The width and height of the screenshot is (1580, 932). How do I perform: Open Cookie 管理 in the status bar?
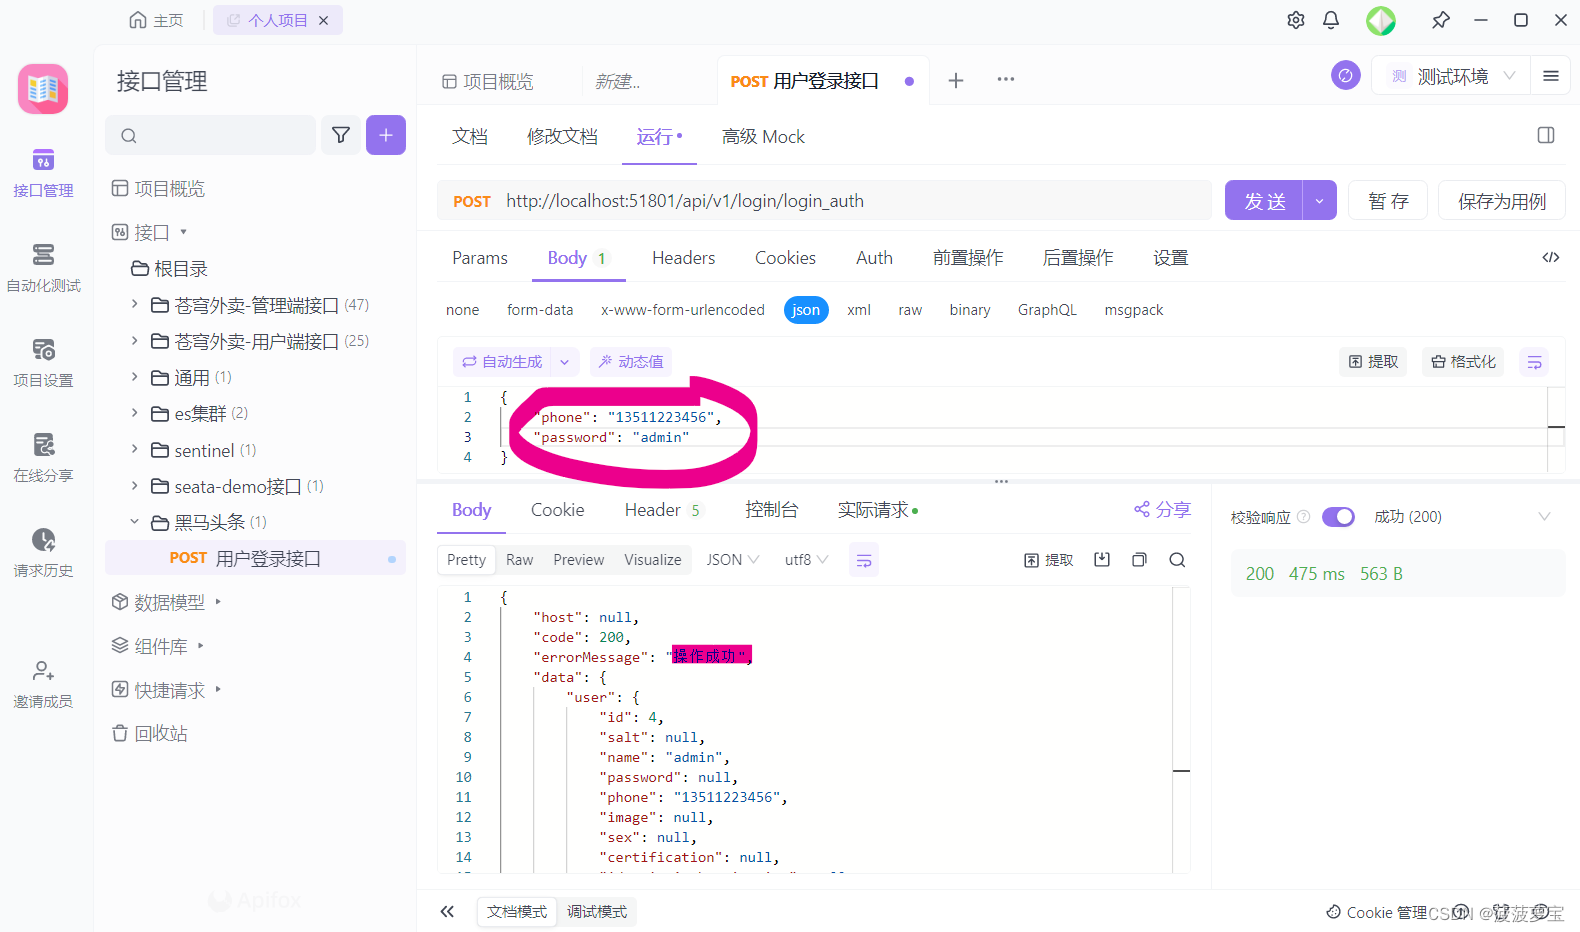click(1377, 912)
